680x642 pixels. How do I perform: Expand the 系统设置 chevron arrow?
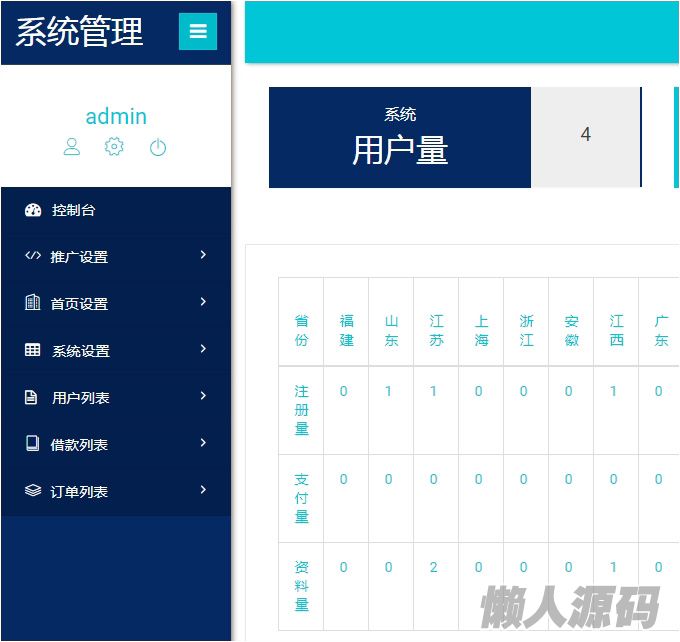pos(203,348)
